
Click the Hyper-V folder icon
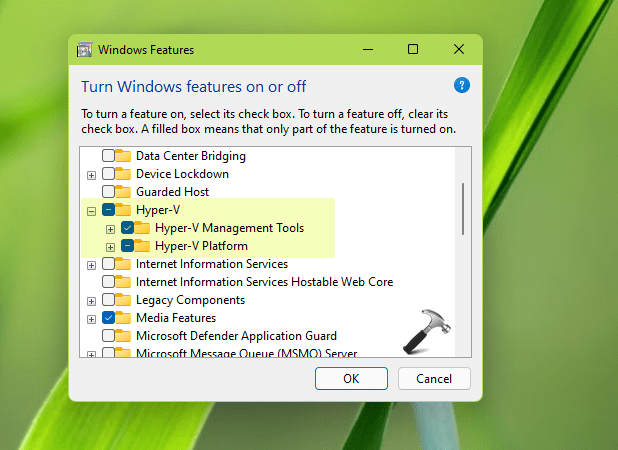[123, 210]
